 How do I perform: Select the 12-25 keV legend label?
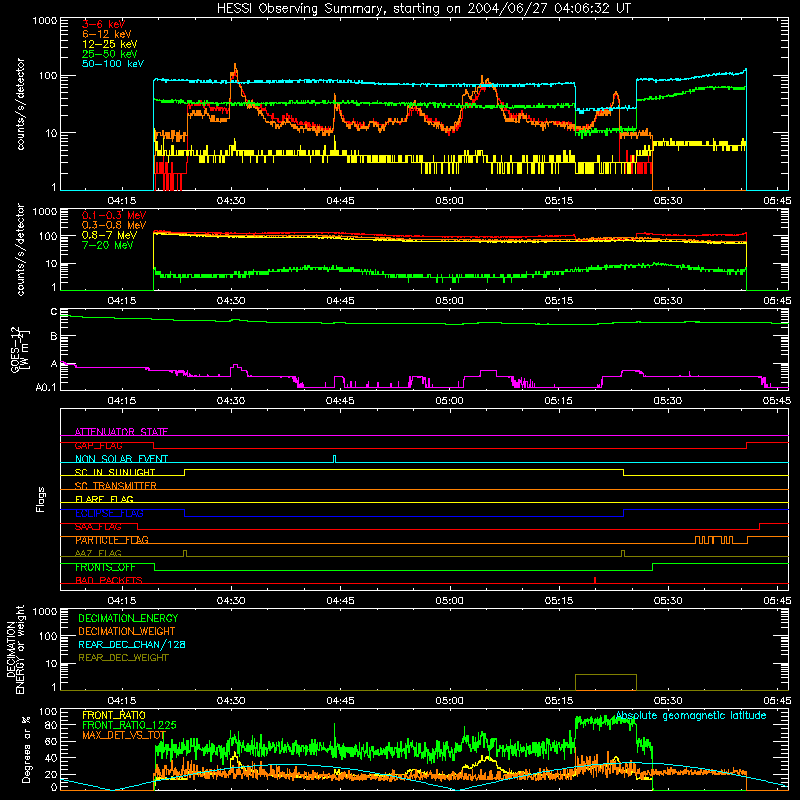coord(110,44)
